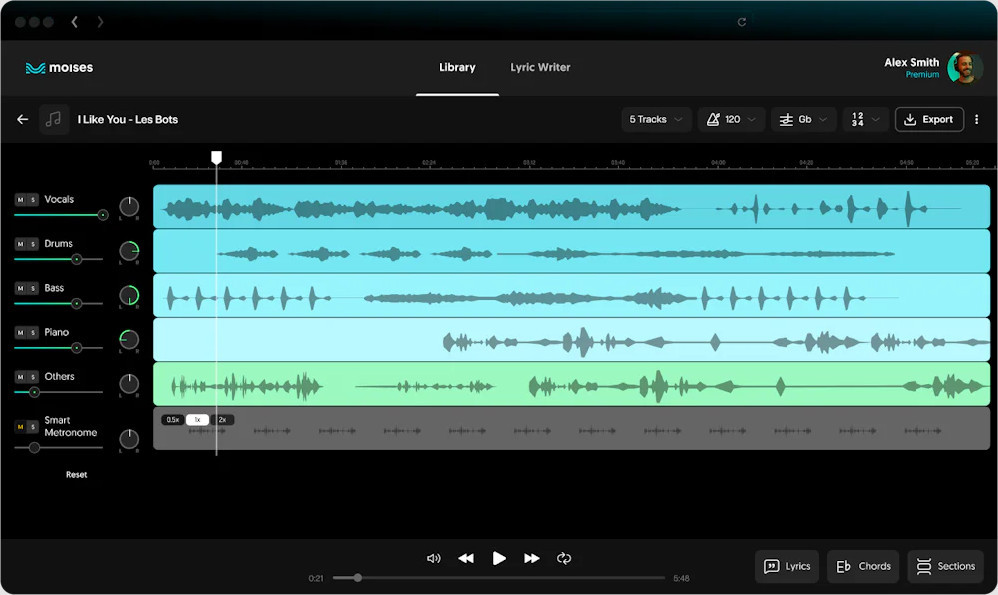
Task: Mute the Smart Metronome track
Action: [20, 427]
